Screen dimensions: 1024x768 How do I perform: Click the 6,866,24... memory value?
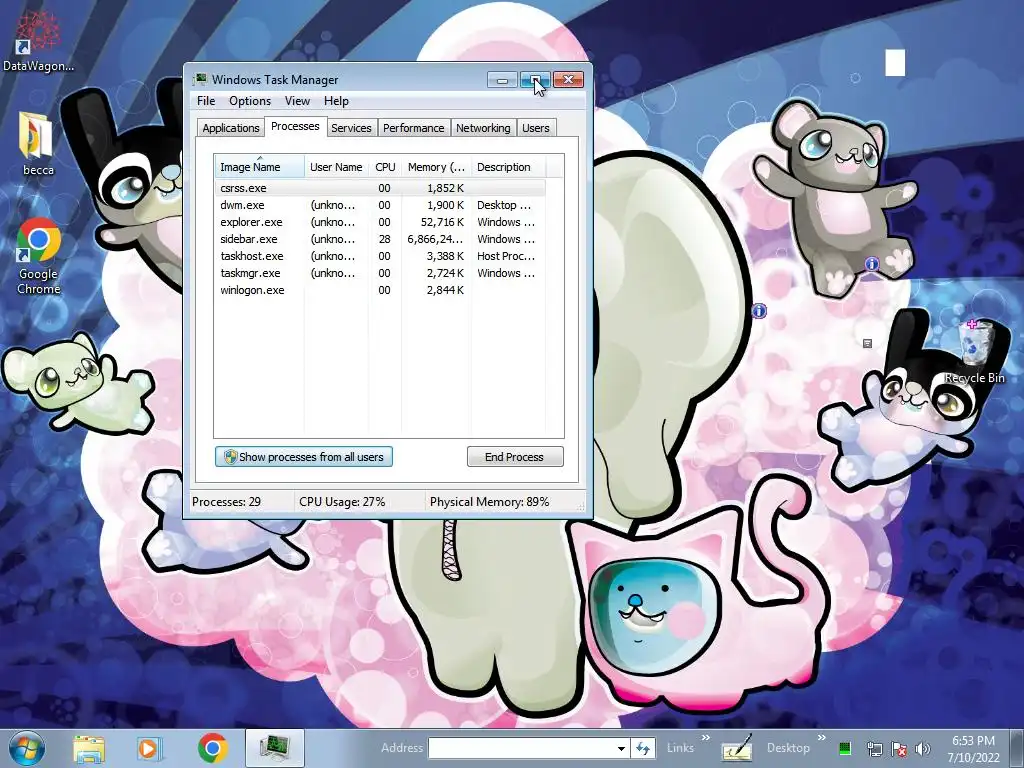(x=435, y=239)
